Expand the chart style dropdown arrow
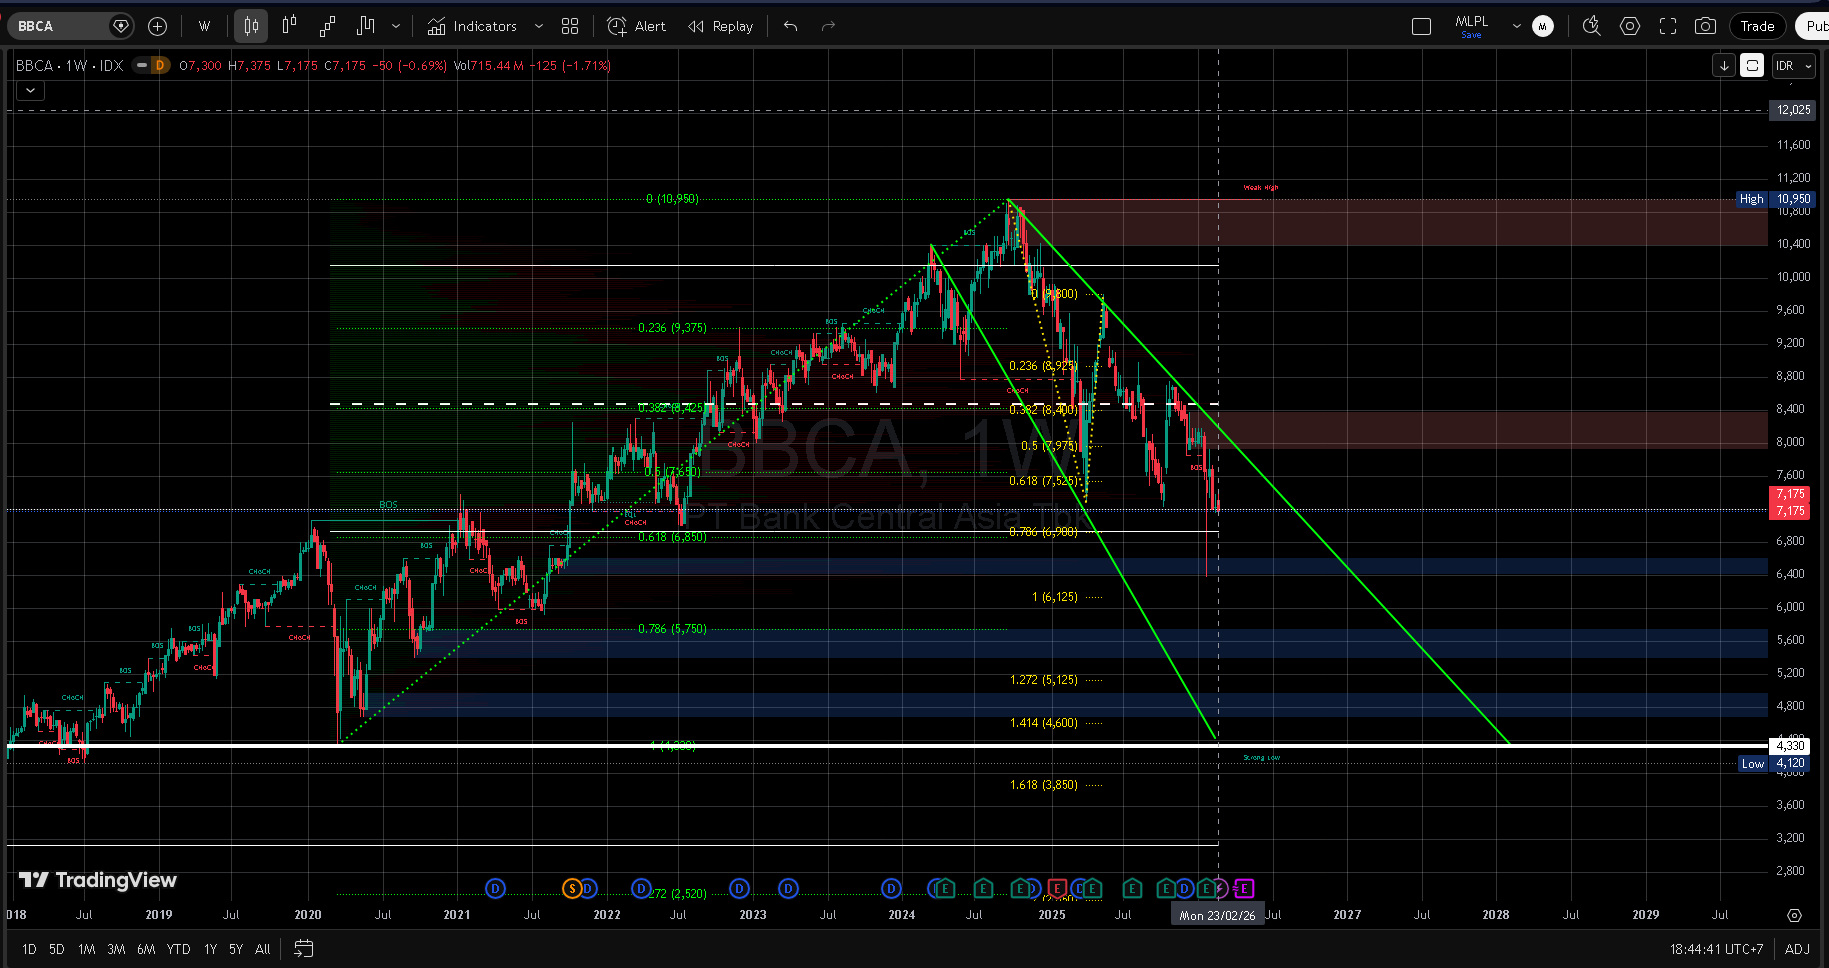 click(396, 26)
